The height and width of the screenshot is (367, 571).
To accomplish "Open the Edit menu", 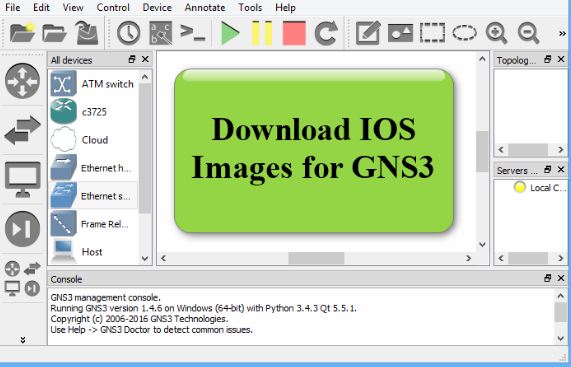I will coord(41,7).
